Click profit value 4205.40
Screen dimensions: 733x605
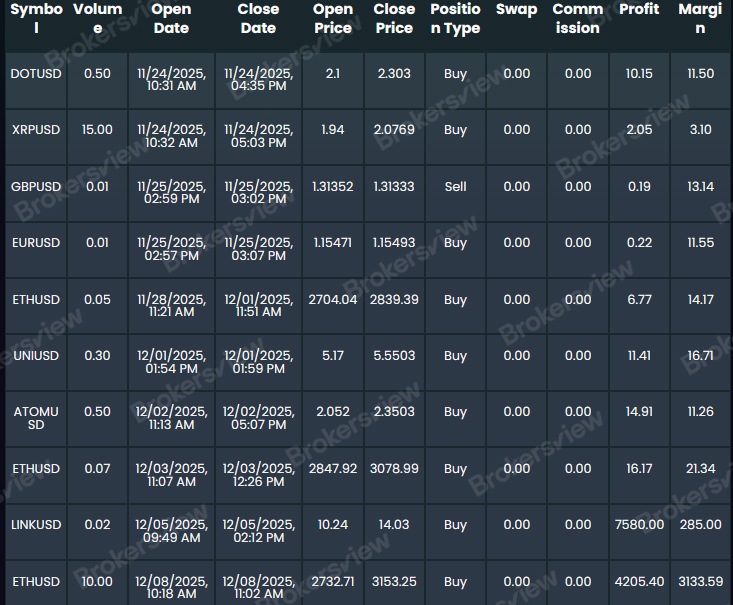(x=639, y=582)
